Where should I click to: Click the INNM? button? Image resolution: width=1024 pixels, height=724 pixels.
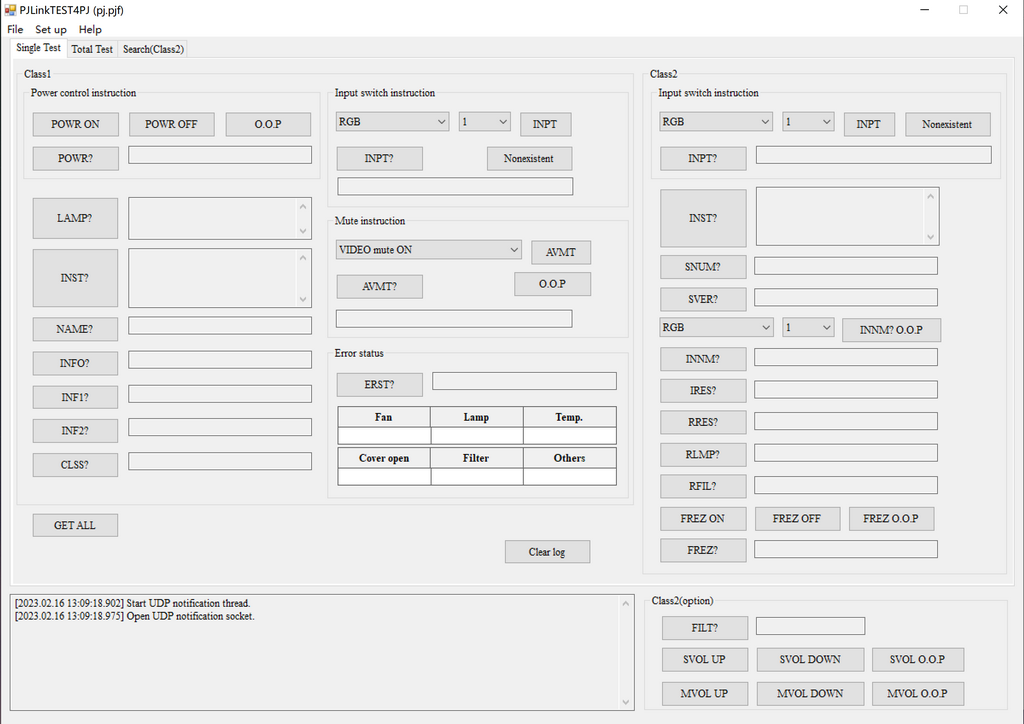tap(703, 358)
